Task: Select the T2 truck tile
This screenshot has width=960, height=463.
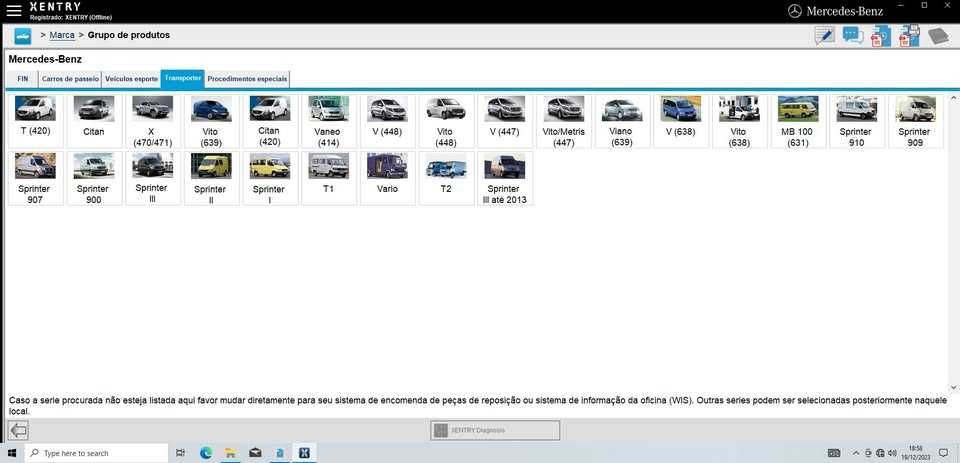Action: click(446, 178)
